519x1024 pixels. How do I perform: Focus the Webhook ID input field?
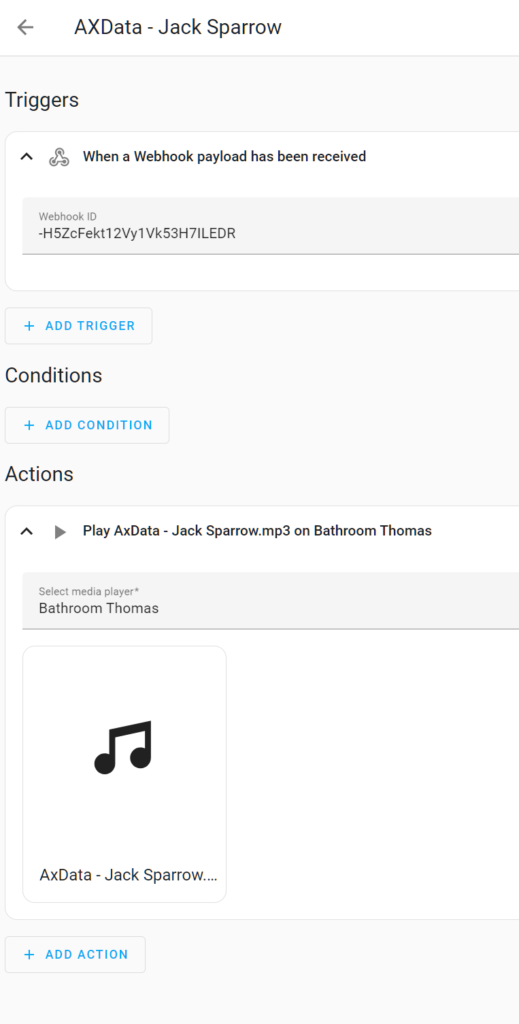click(x=270, y=226)
